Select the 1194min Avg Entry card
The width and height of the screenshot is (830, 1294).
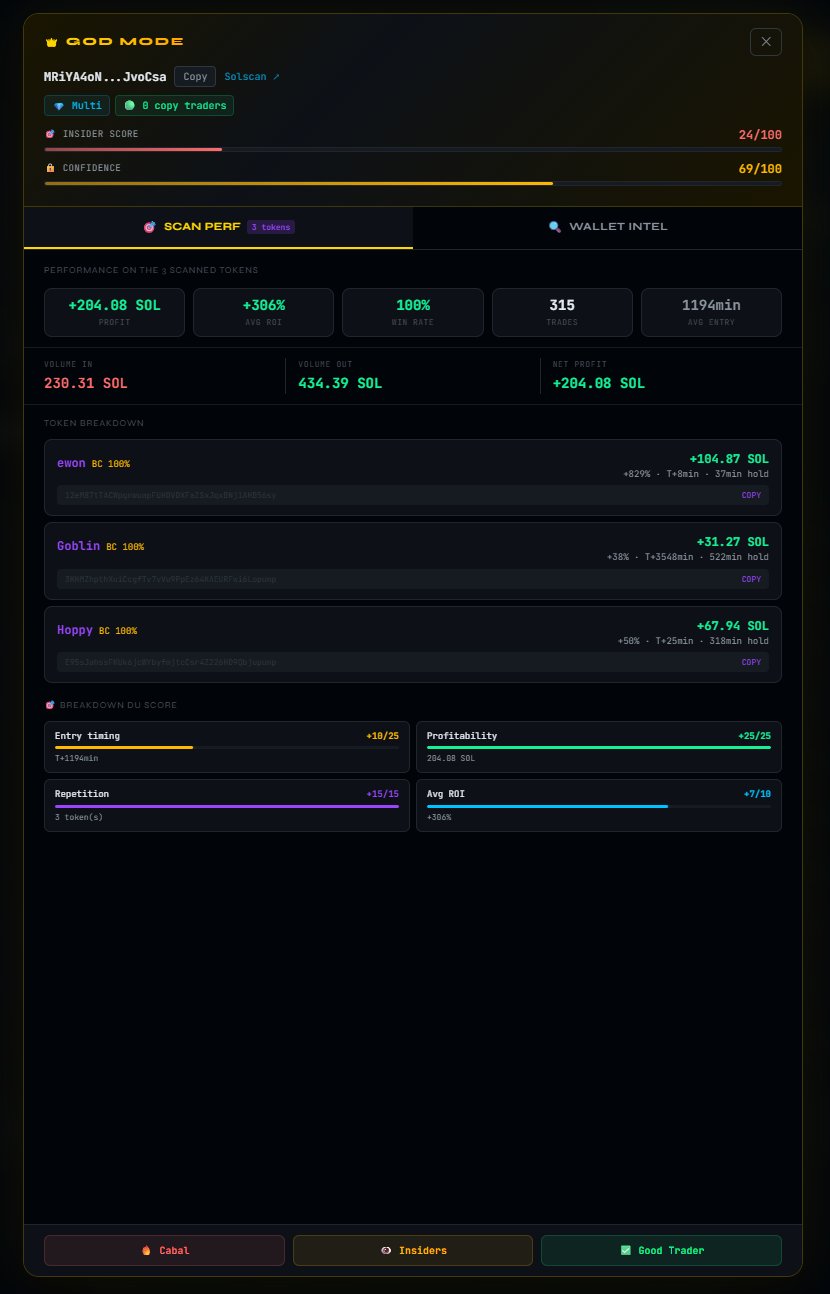(x=711, y=312)
